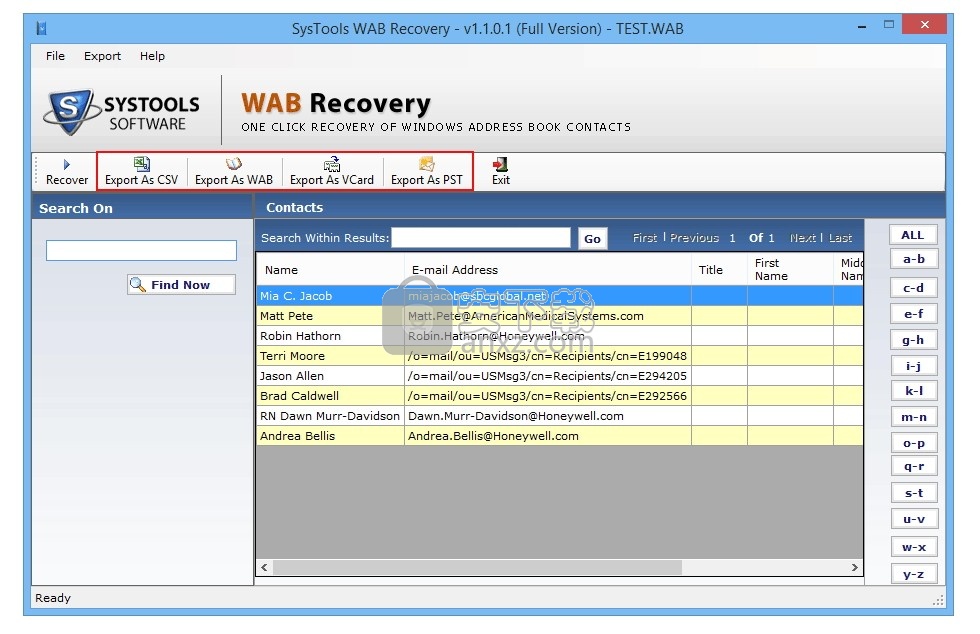Click email cell ending E294205
This screenshot has height=634, width=980.
click(548, 376)
